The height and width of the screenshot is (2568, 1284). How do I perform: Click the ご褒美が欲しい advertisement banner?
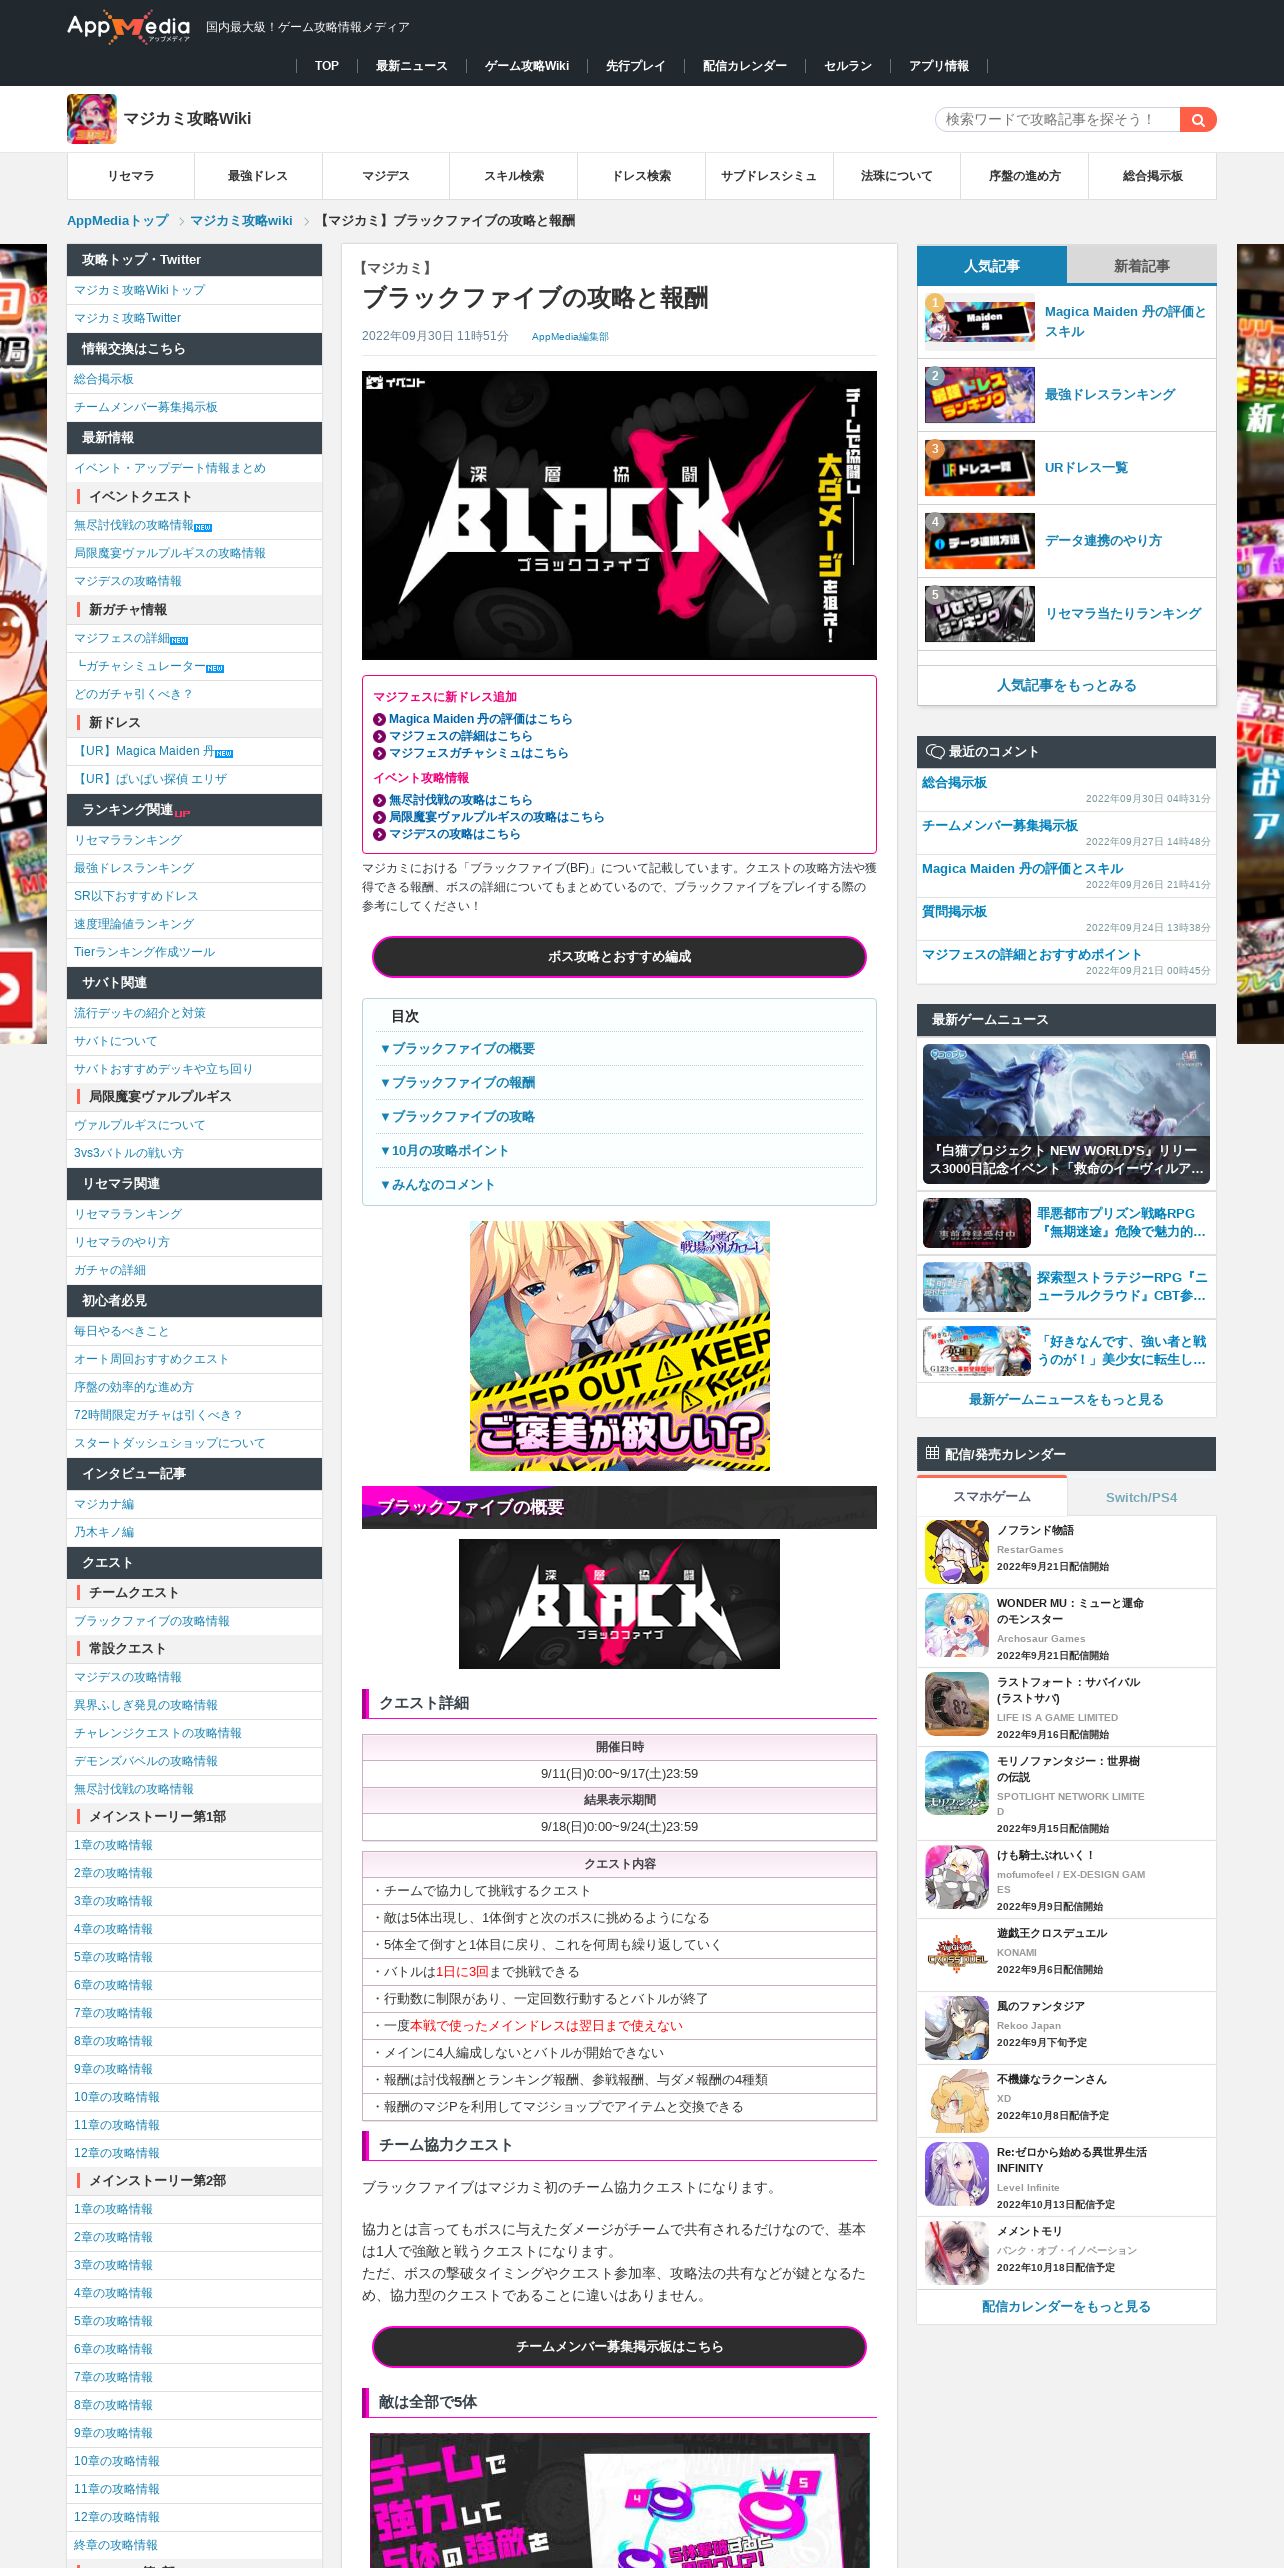pos(619,1346)
